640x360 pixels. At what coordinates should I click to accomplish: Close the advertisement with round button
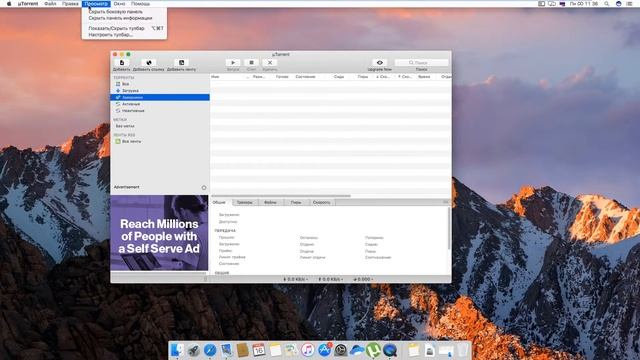204,187
